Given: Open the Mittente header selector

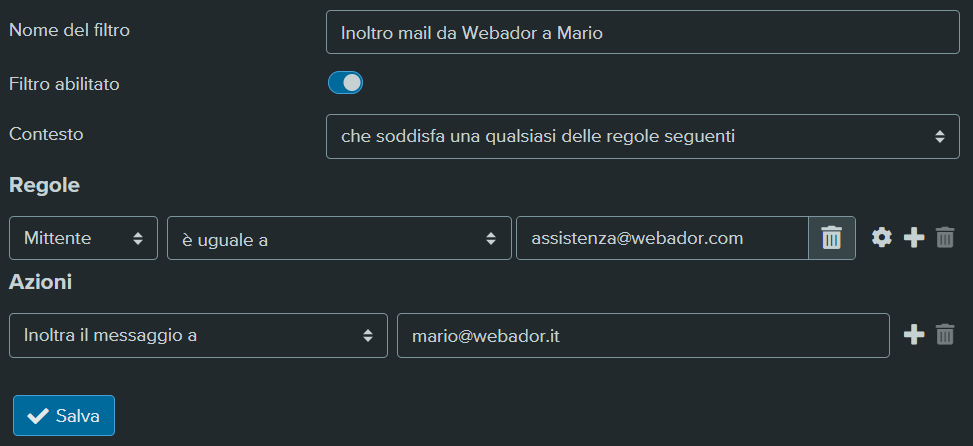Looking at the screenshot, I should tap(83, 238).
